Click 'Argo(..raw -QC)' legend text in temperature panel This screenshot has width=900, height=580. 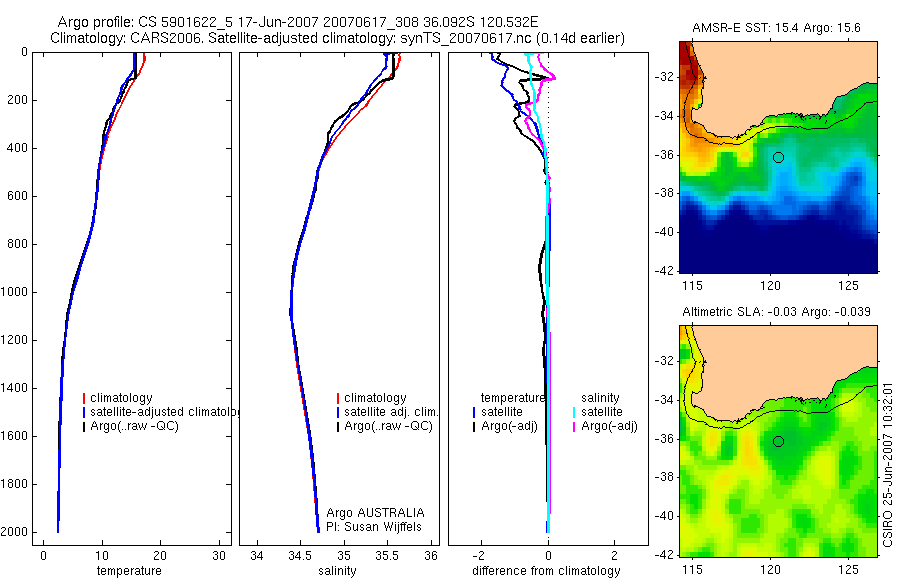click(x=134, y=426)
